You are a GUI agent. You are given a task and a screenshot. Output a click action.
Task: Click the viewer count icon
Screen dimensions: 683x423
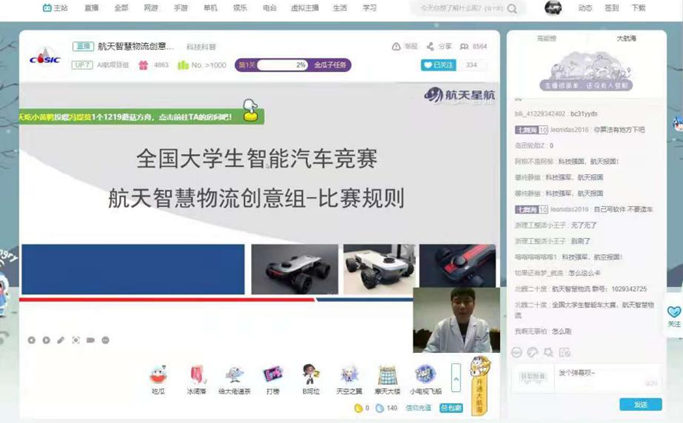point(464,46)
